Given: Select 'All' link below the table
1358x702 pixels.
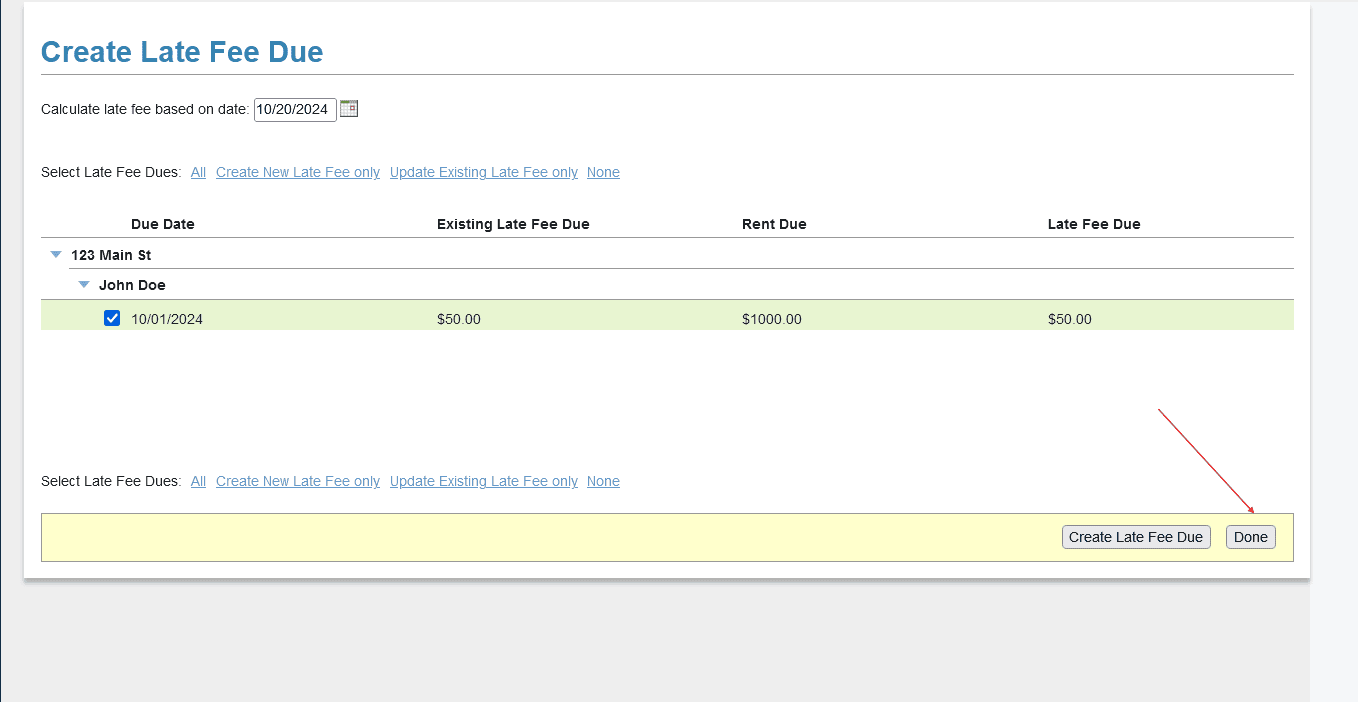Looking at the screenshot, I should click(x=198, y=481).
